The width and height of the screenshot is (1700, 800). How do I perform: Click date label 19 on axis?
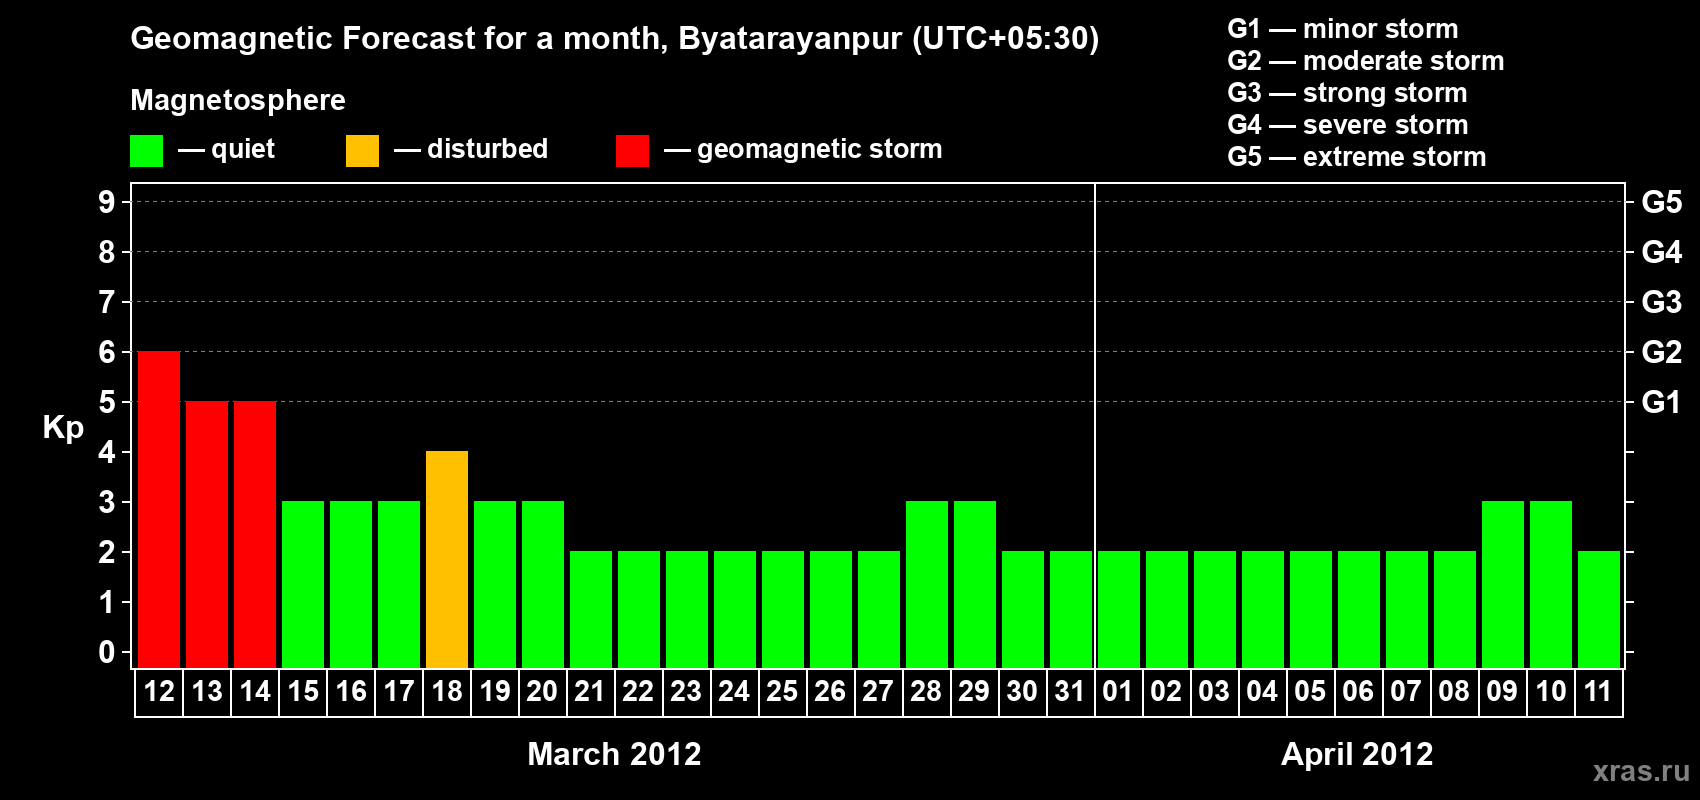point(495,691)
